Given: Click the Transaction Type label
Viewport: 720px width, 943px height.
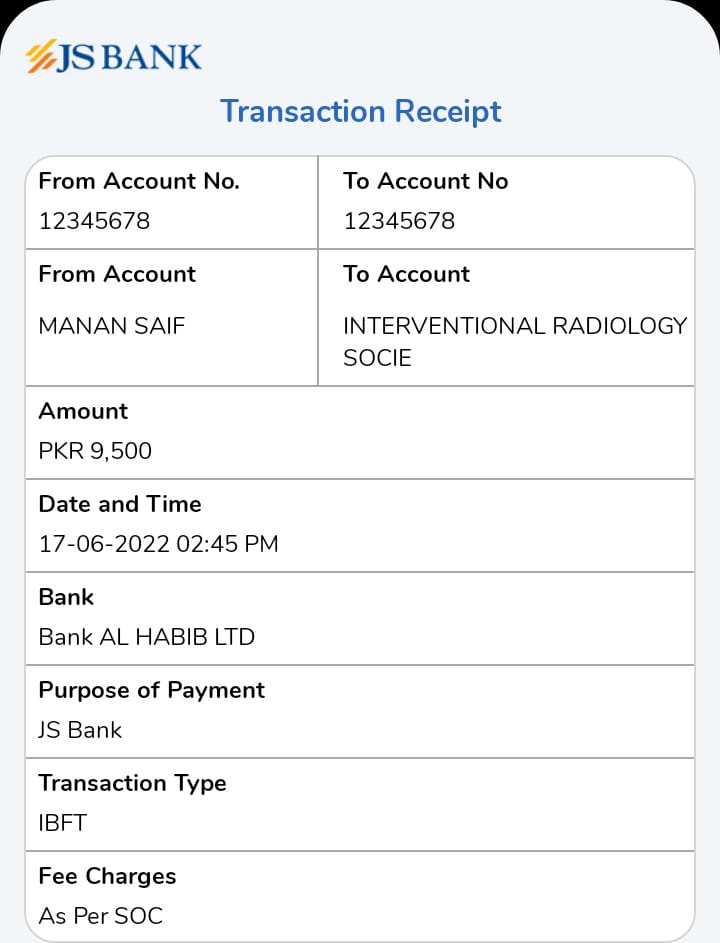Looking at the screenshot, I should [132, 783].
